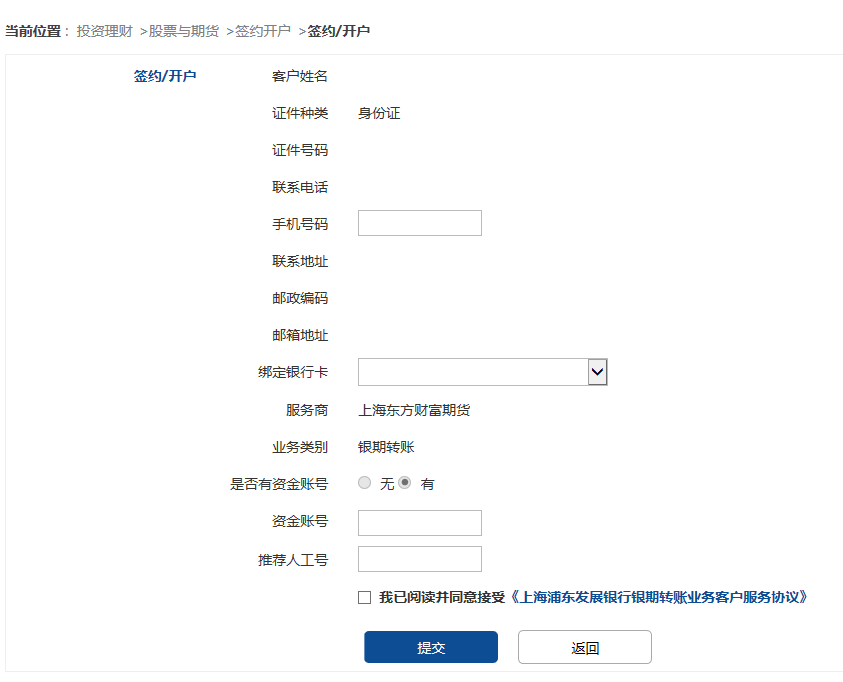Go to 股票与期货 in breadcrumb

pos(184,31)
